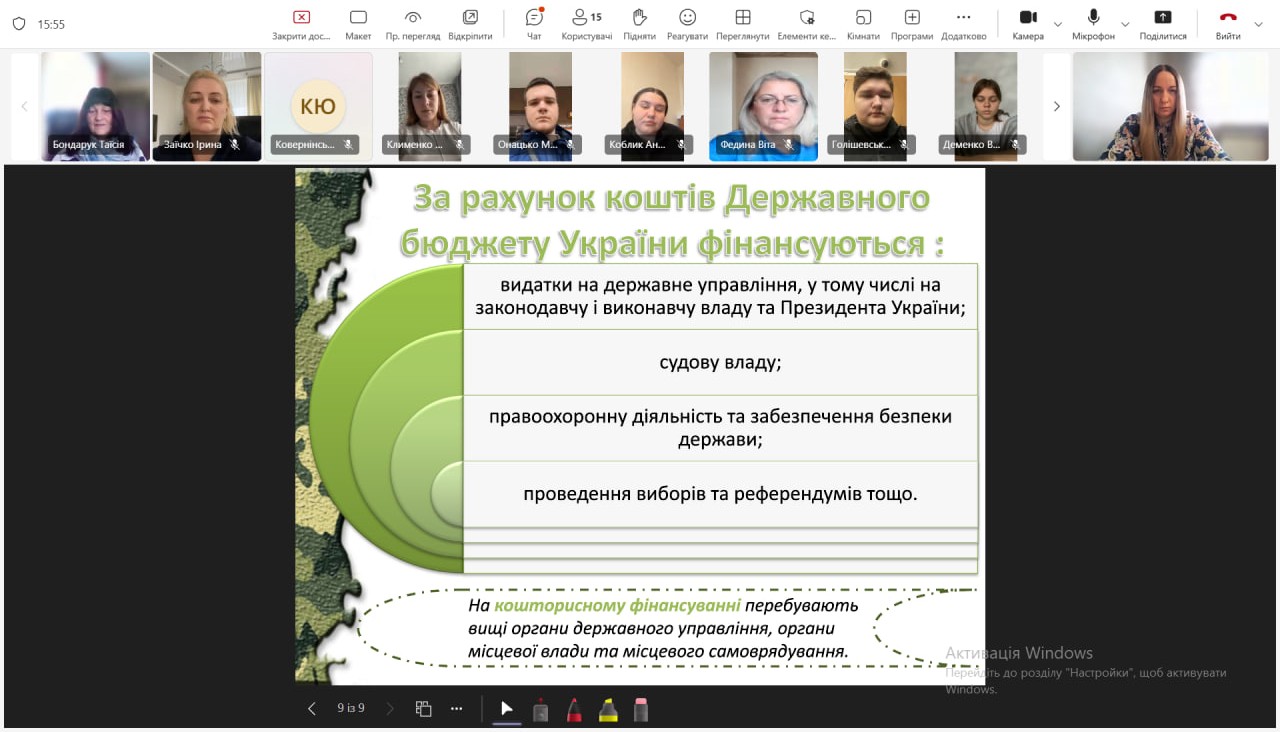Viewport: 1280px width, 732px height.
Task: Select the red pen annotation tool
Action: point(574,709)
